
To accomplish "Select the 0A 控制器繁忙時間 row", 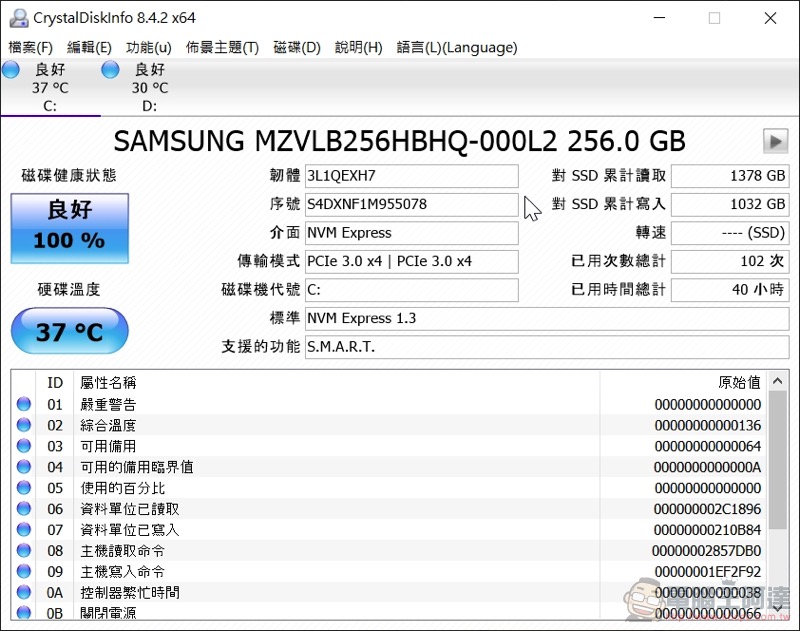I will coord(388,593).
